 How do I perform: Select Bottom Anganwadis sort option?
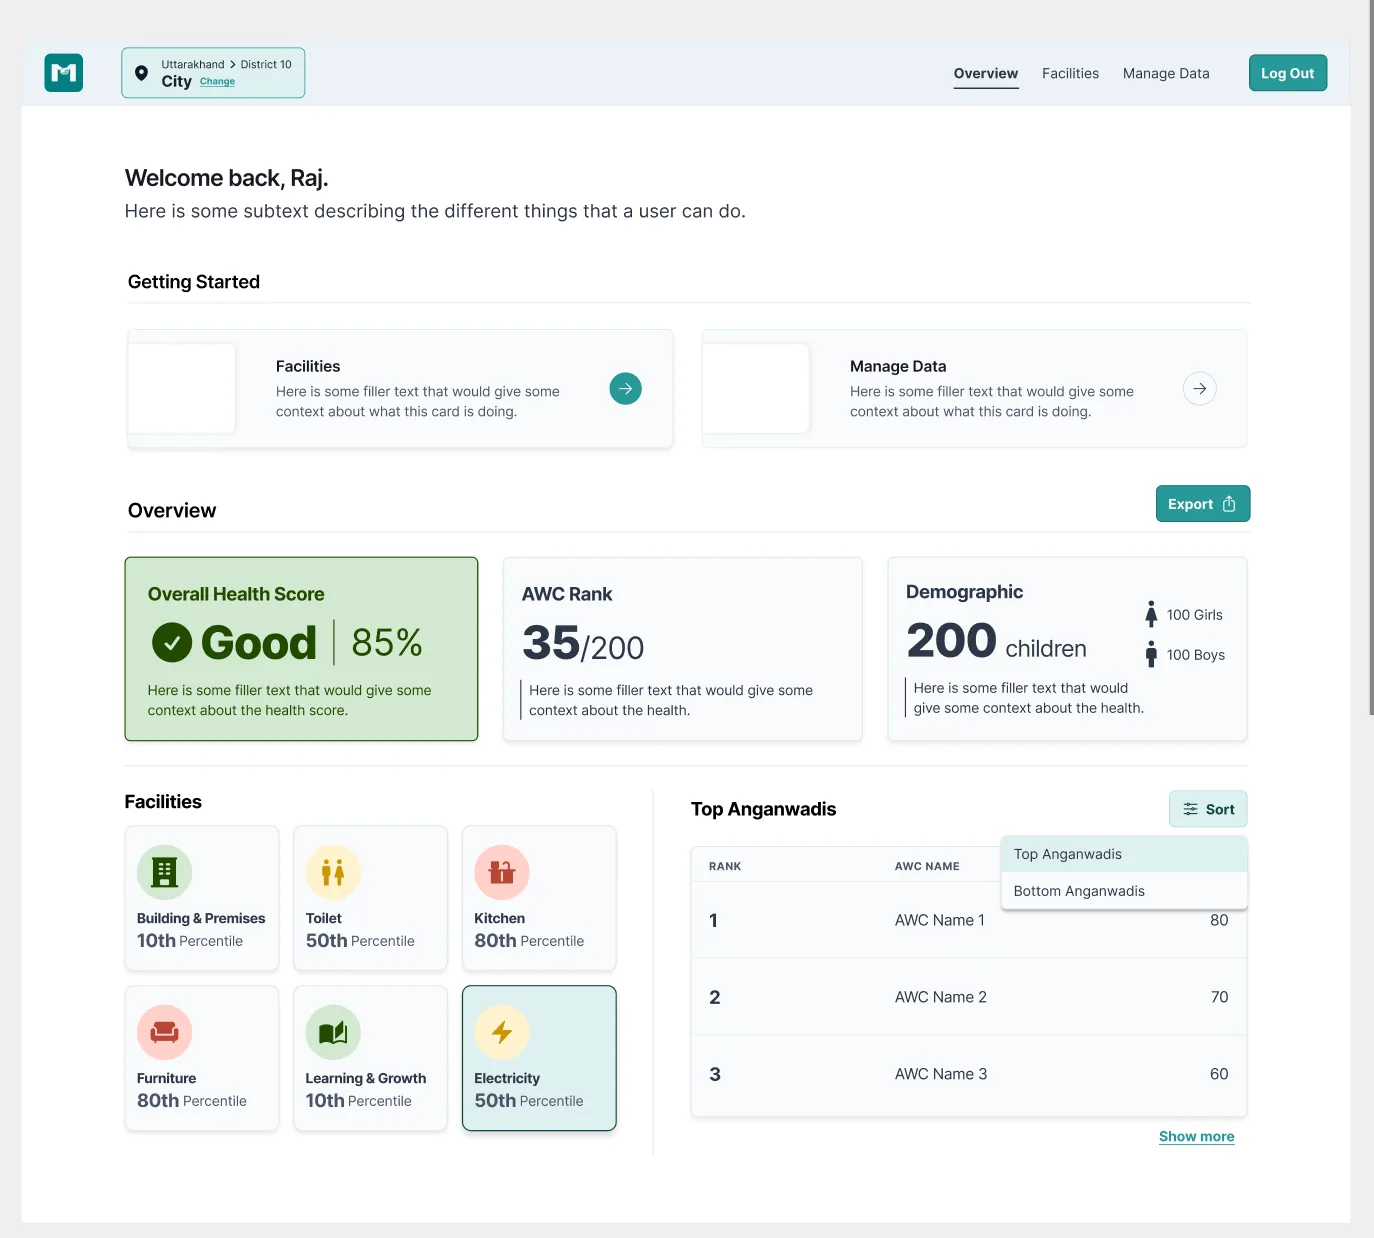(x=1124, y=891)
